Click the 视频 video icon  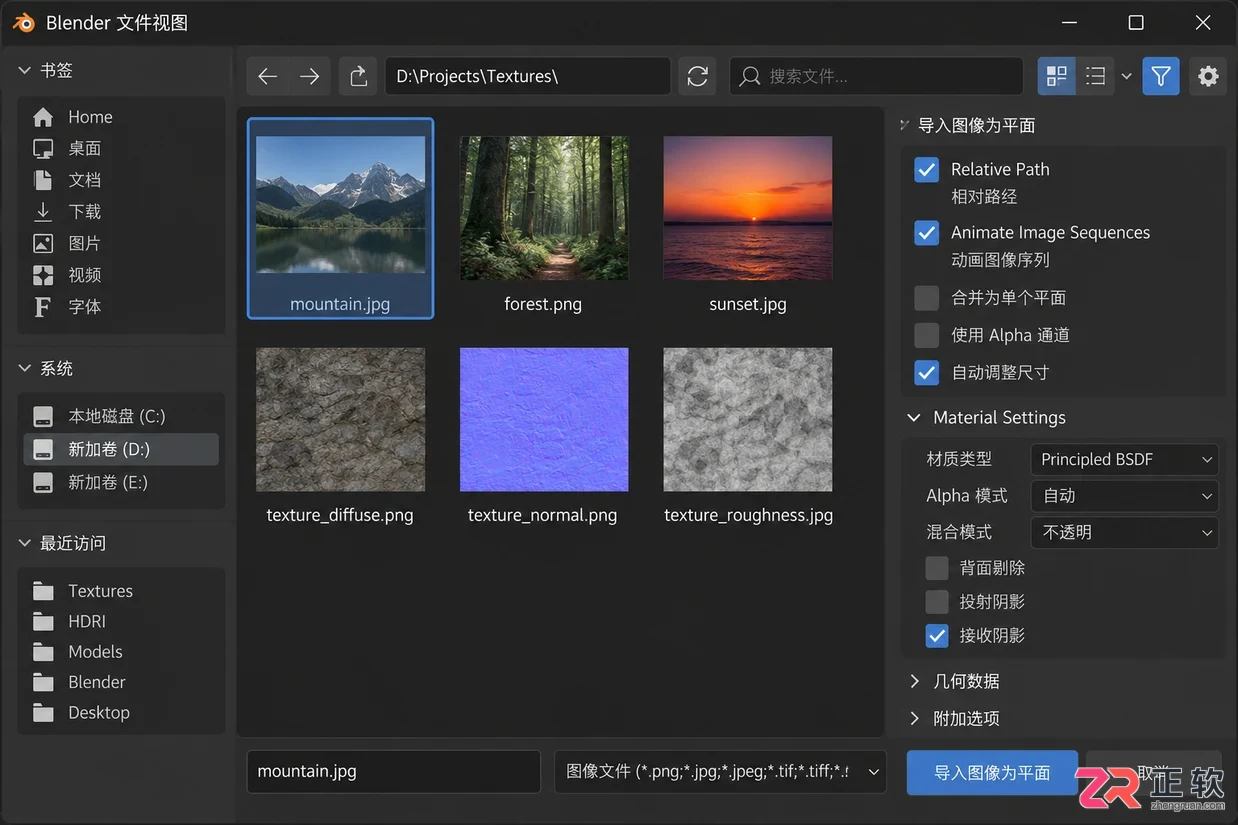pyautogui.click(x=43, y=275)
